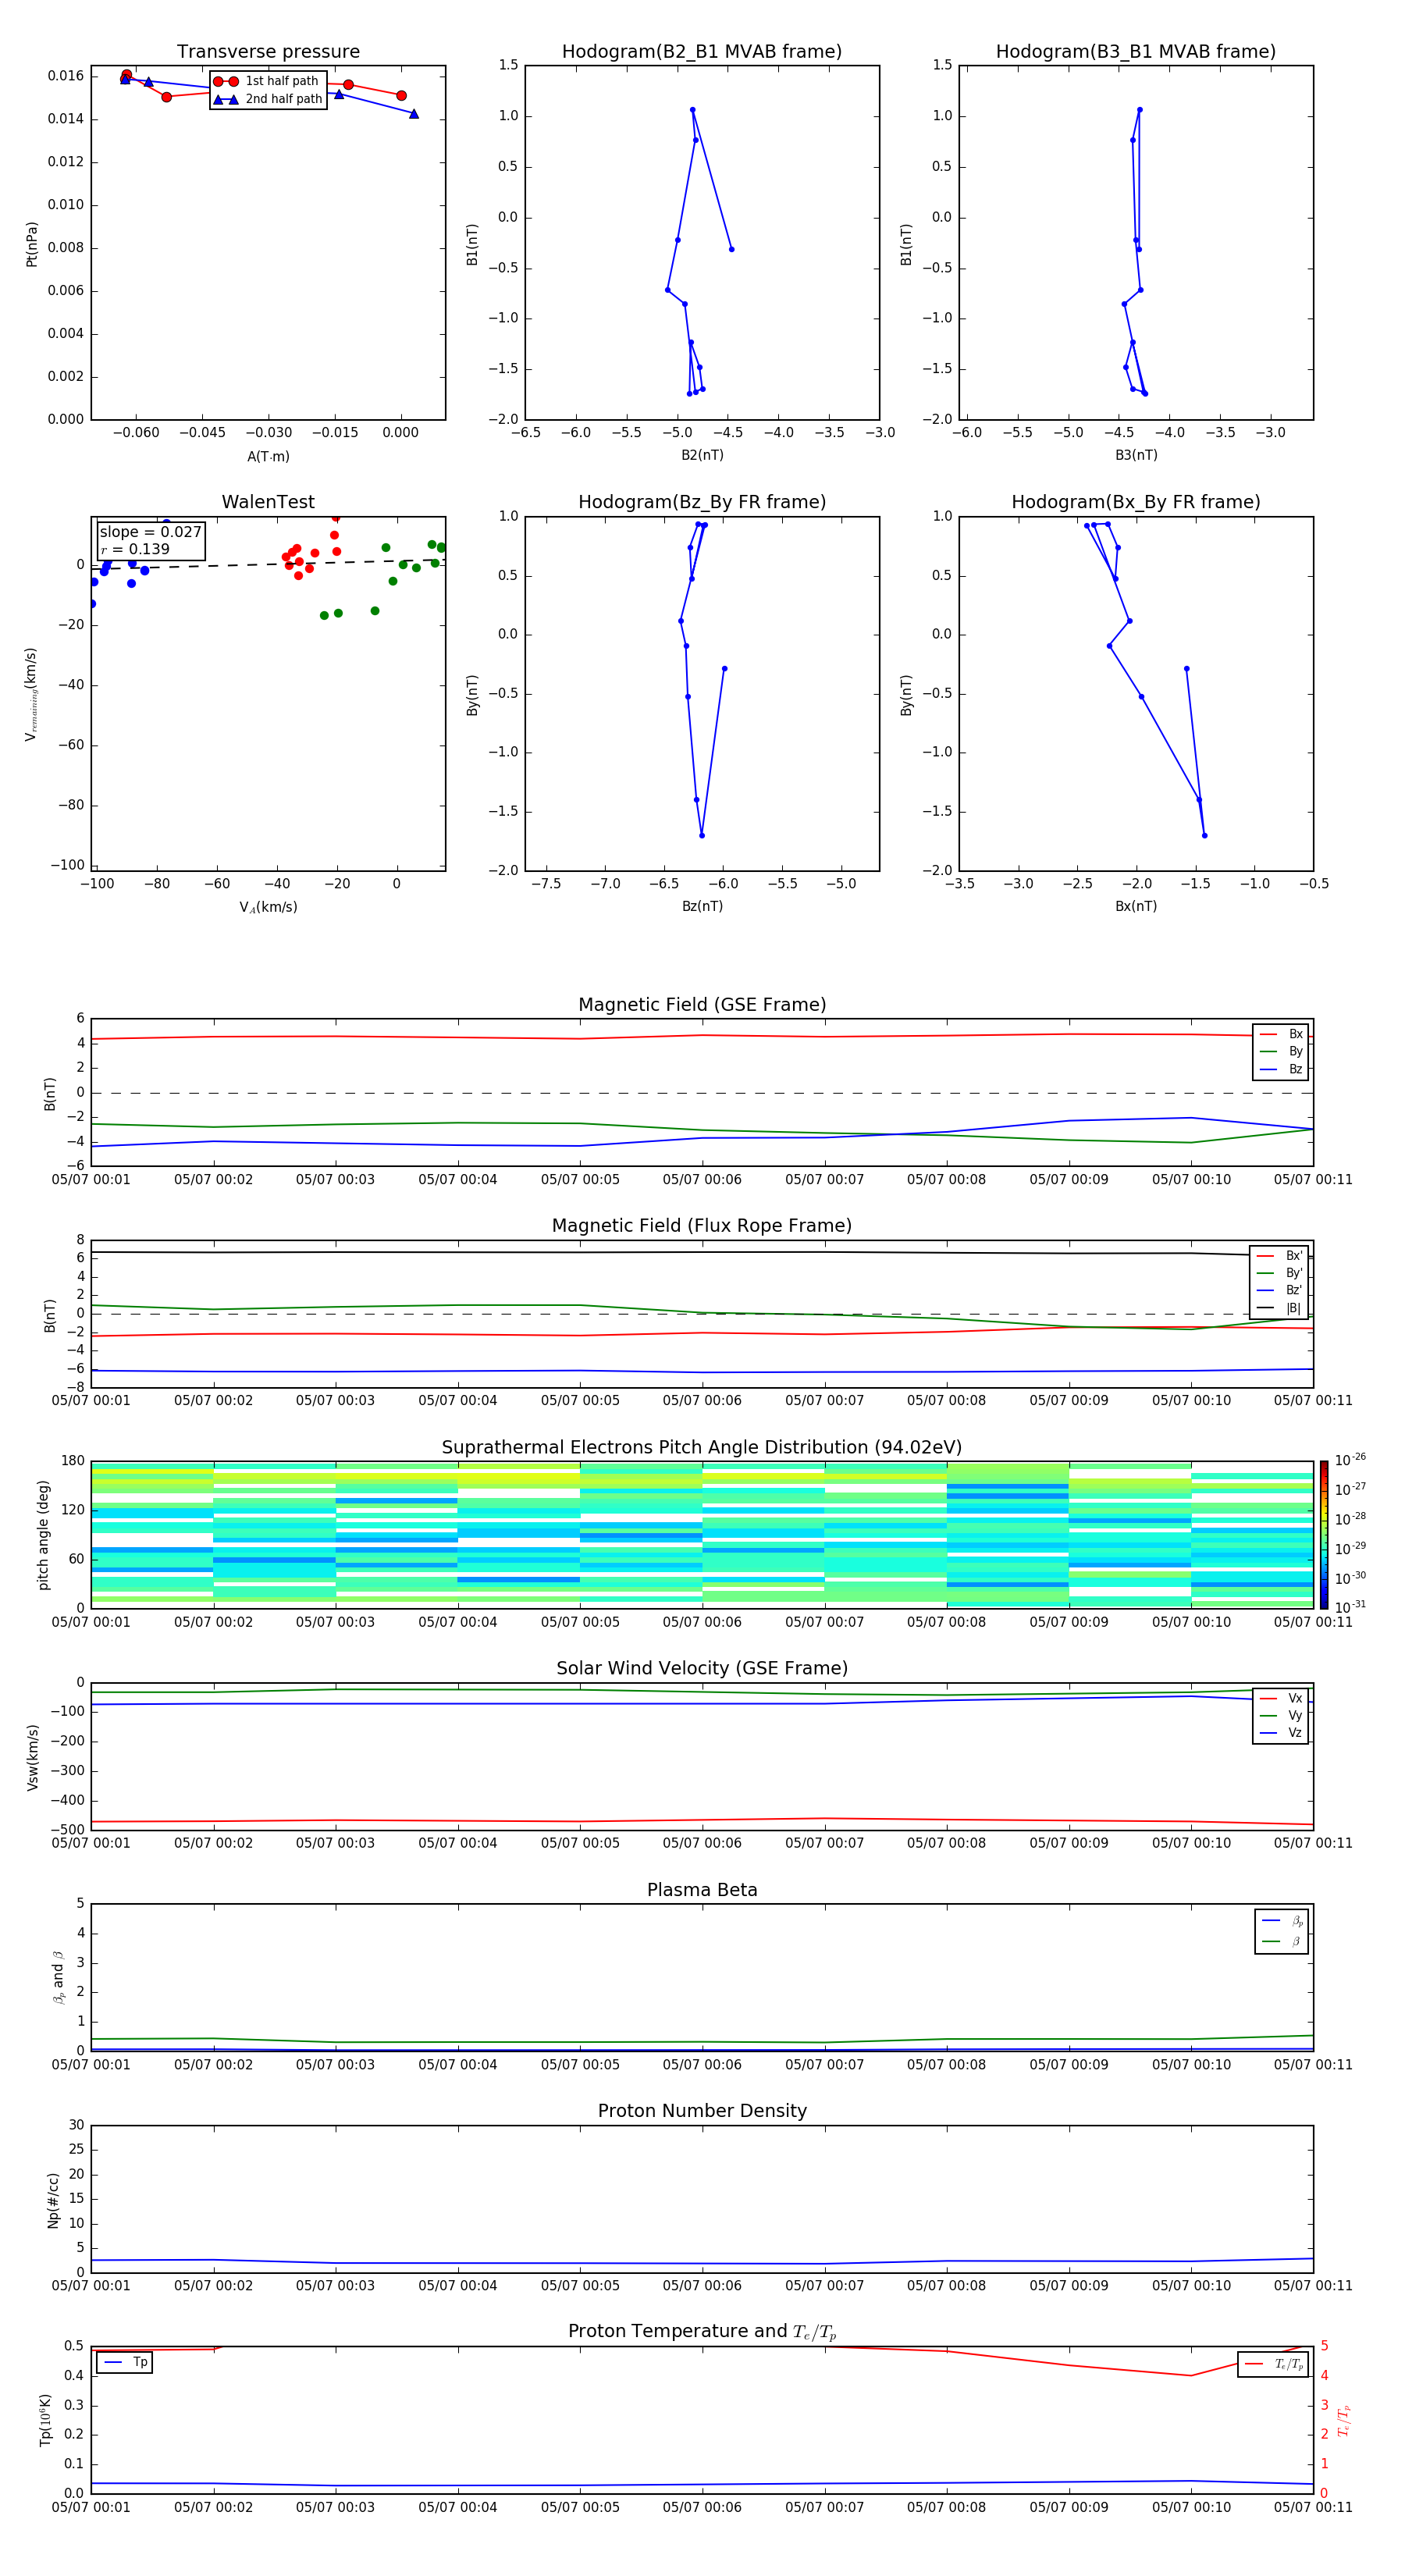Click the 'slope = 0.027' annotation

point(151,532)
